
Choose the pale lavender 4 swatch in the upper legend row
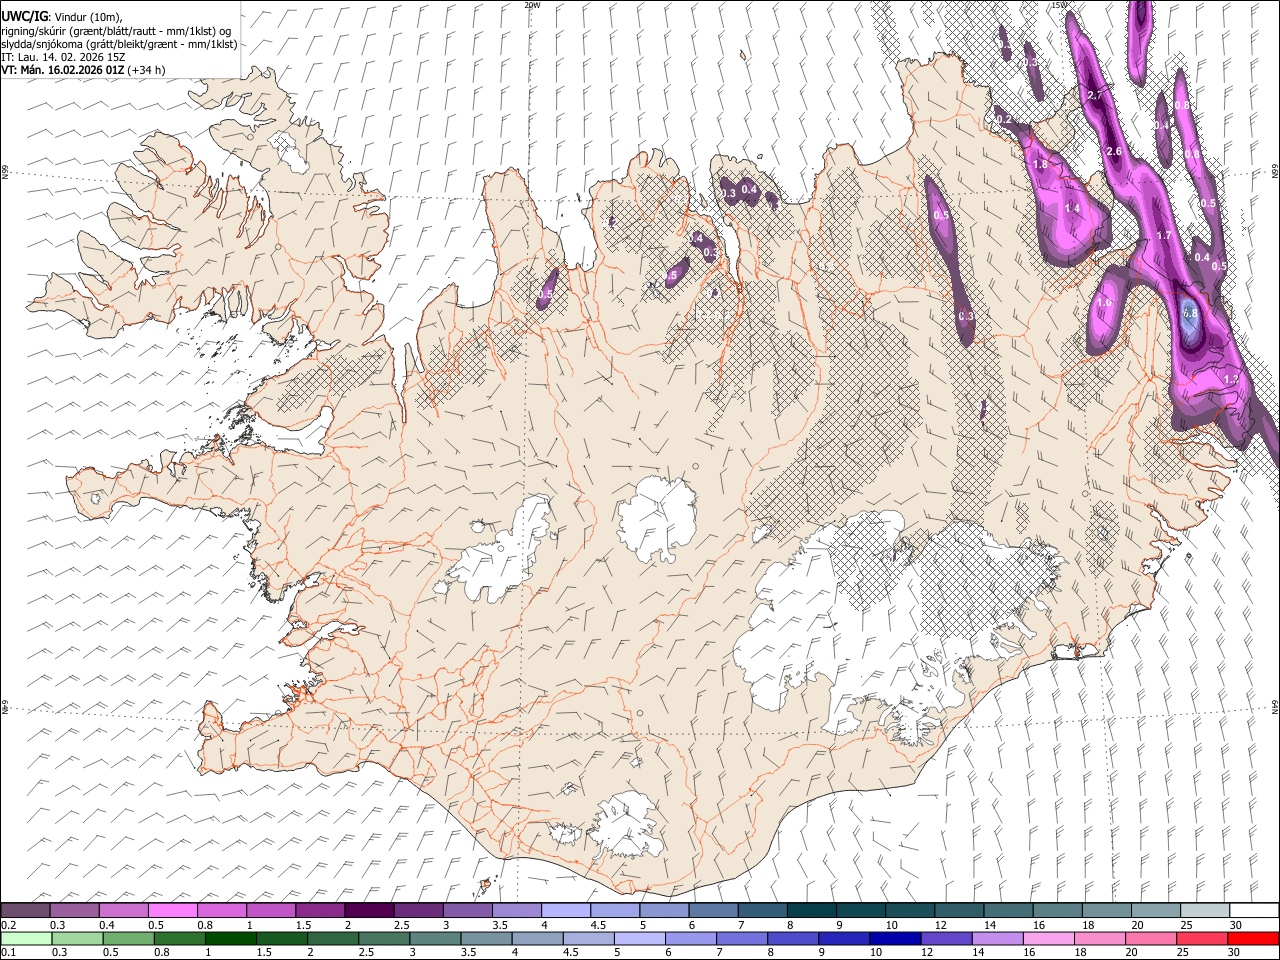(566, 911)
